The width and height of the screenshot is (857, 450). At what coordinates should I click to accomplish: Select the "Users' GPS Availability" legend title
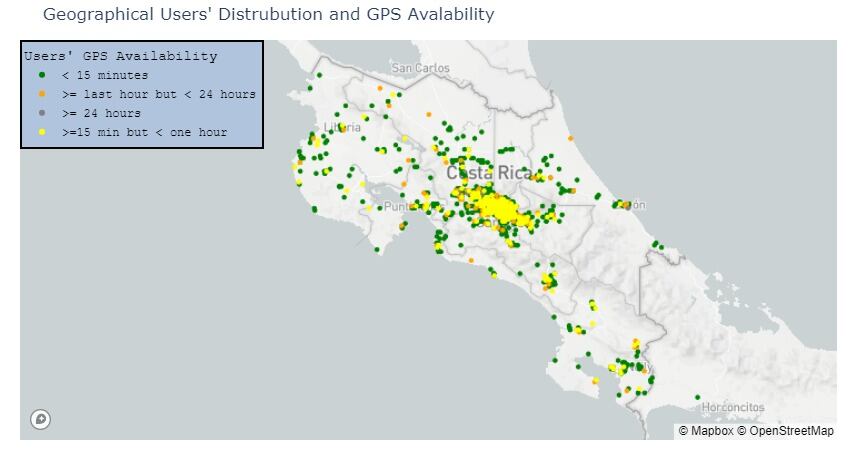pyautogui.click(x=120, y=56)
